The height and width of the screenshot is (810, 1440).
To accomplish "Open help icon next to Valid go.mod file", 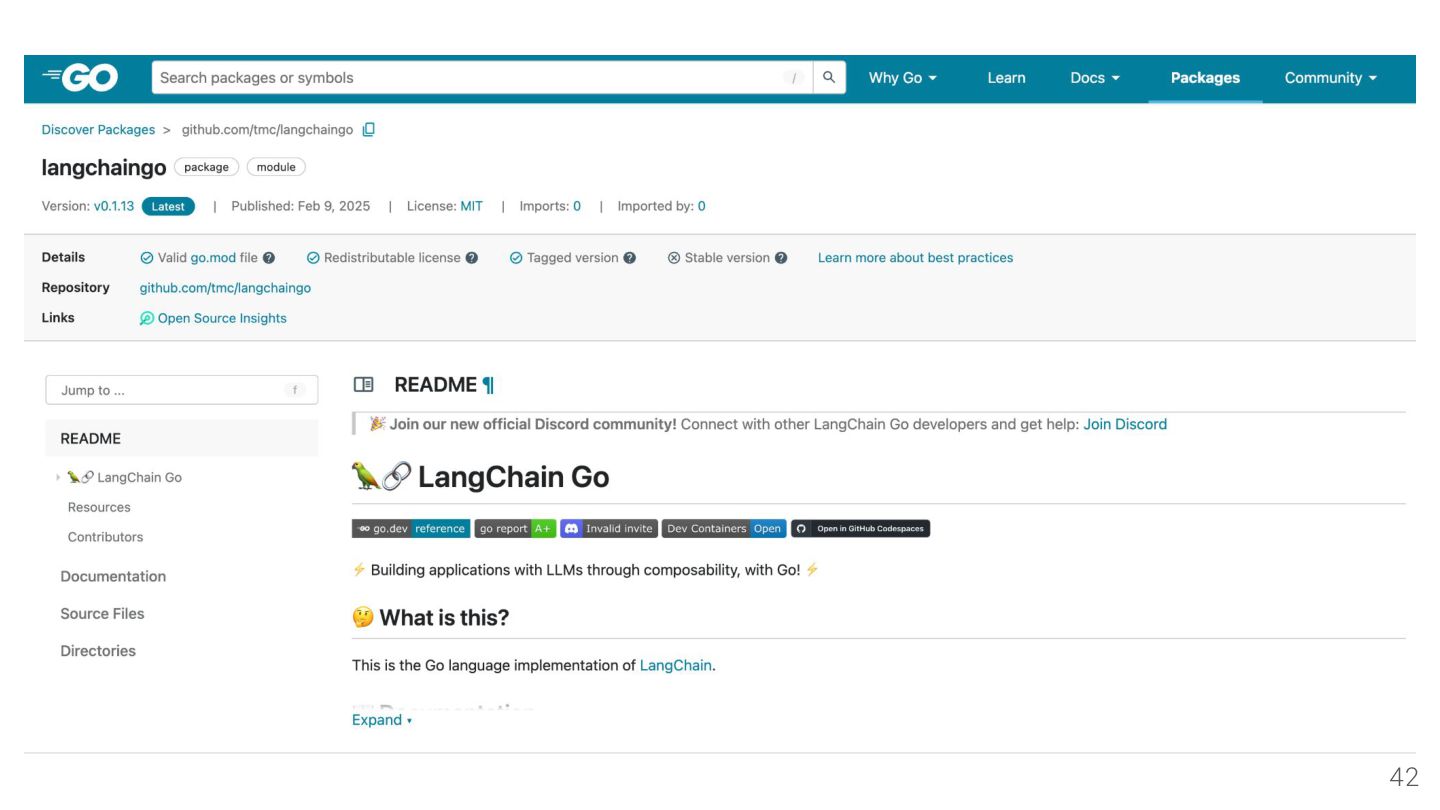I will (269, 258).
